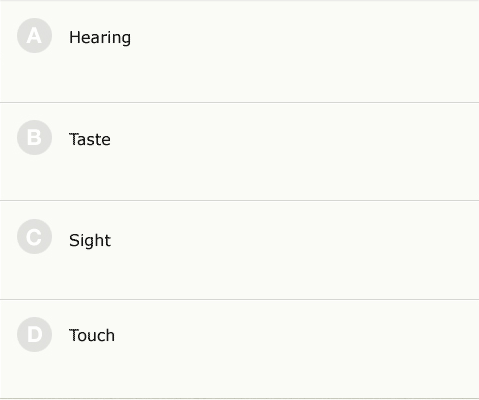The height and width of the screenshot is (400, 479).
Task: Click the Hearing answer text
Action: [x=100, y=37]
